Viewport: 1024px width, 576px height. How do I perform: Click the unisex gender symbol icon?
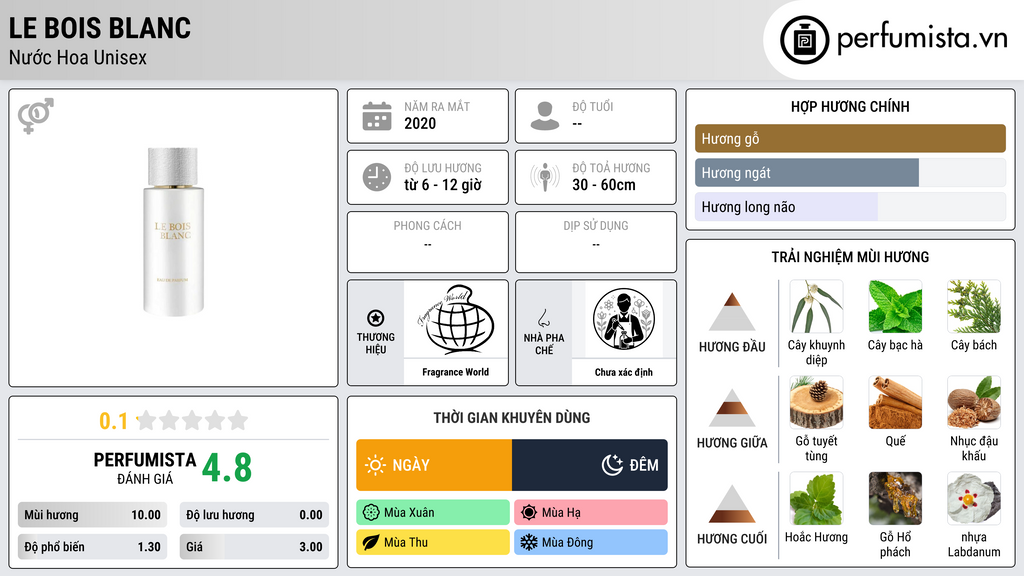(36, 116)
